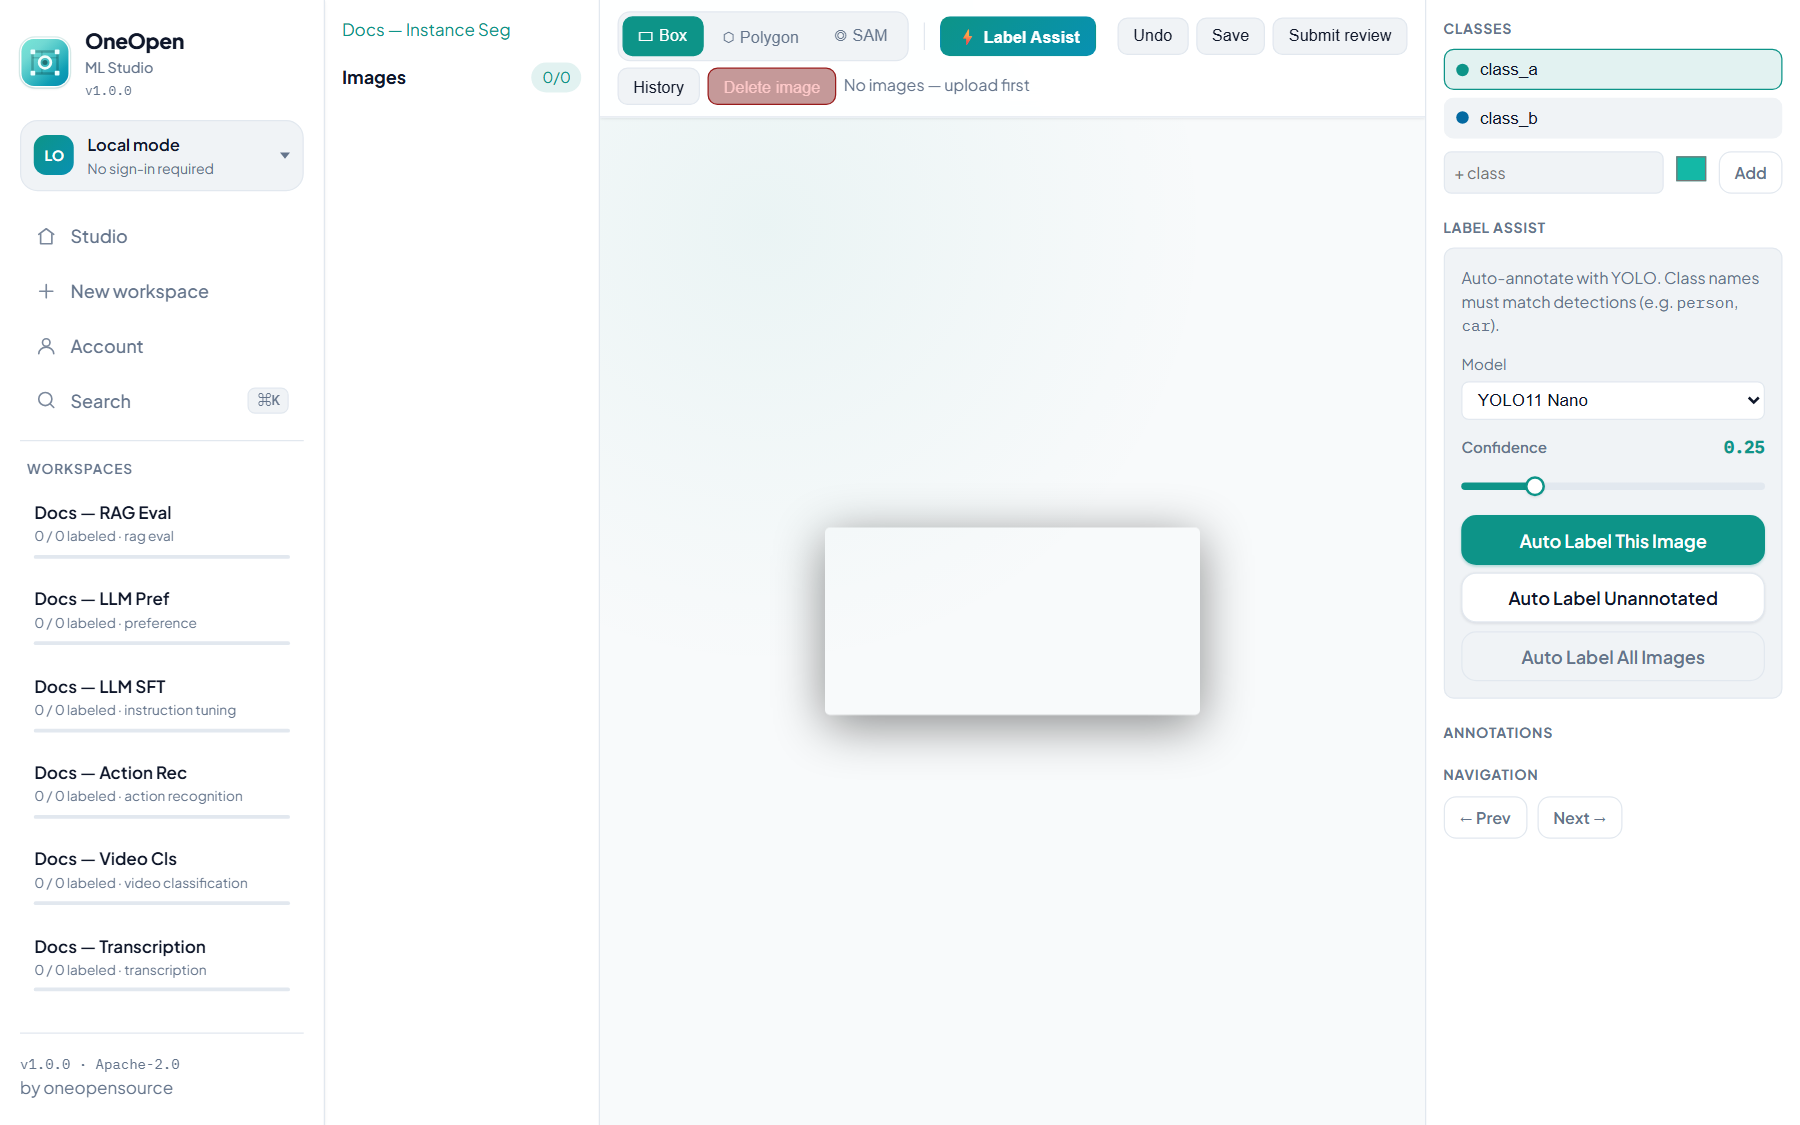The image size is (1800, 1125).
Task: Click the plus icon for New workspace
Action: tap(46, 291)
